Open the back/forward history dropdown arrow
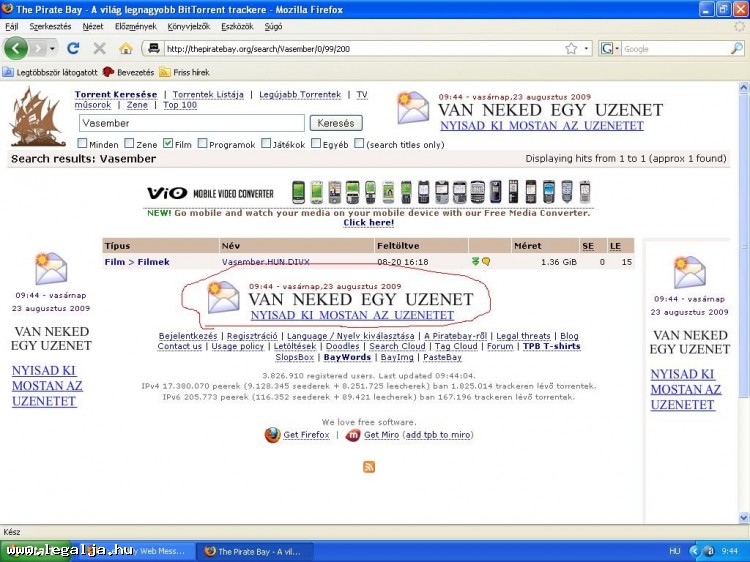The width and height of the screenshot is (750, 562). pos(50,48)
